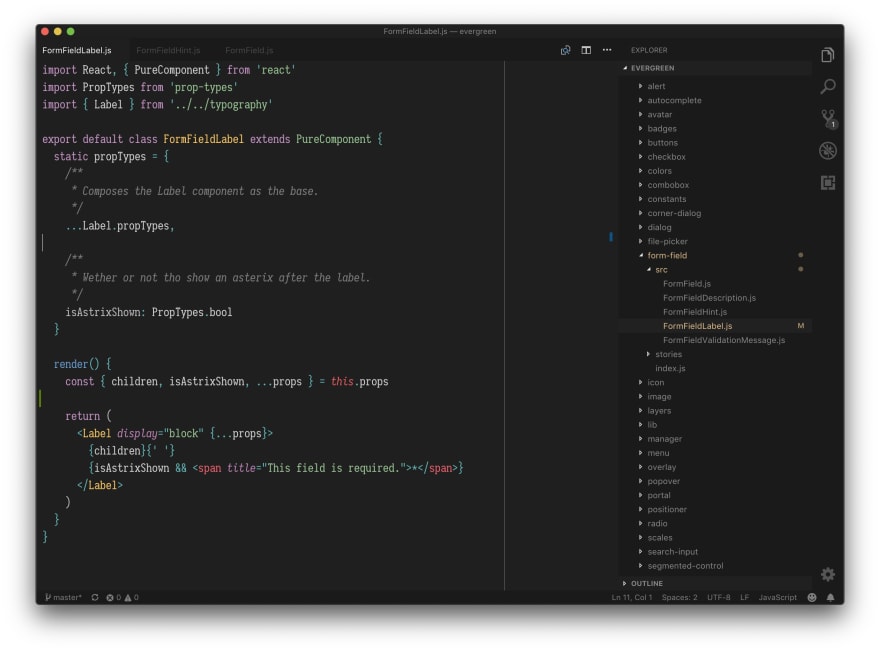The height and width of the screenshot is (652, 880).
Task: Expand the colors folder
Action: pos(716,171)
